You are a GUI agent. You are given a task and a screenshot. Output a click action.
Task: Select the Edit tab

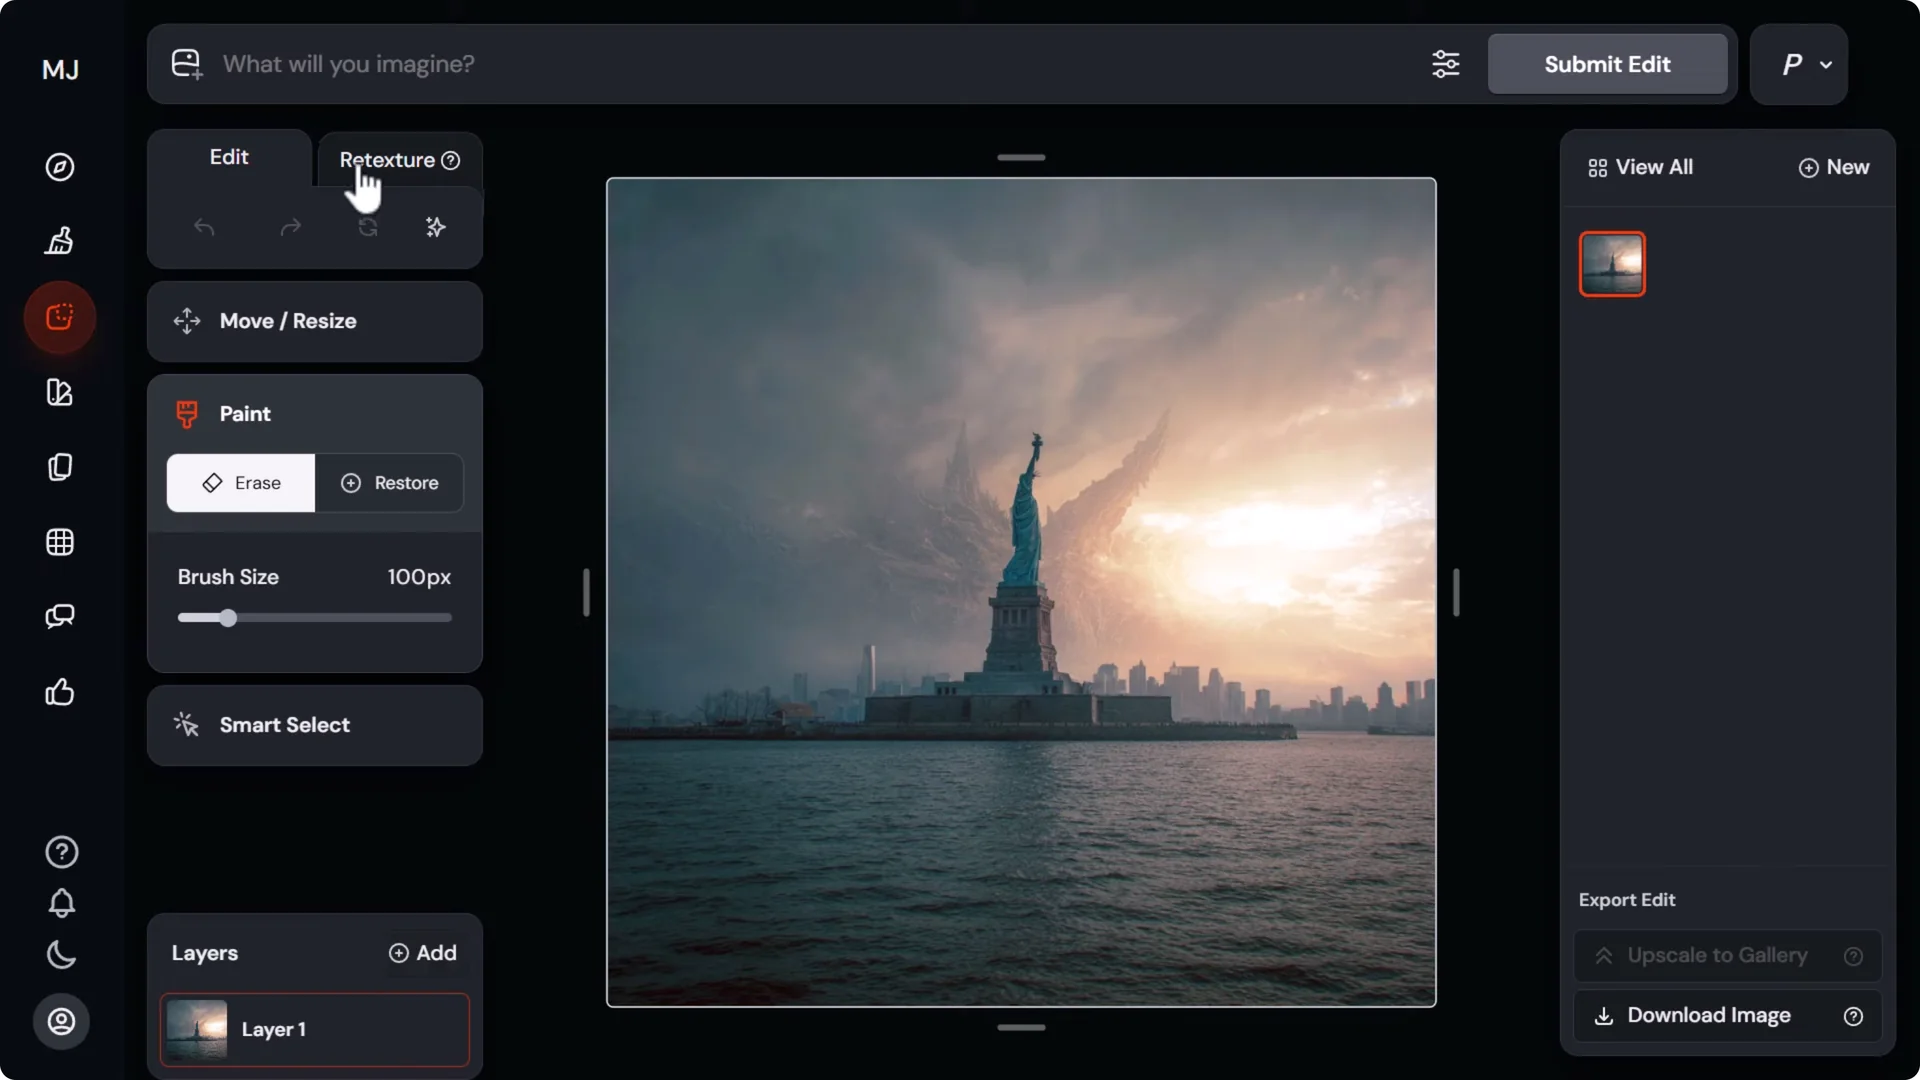pyautogui.click(x=229, y=156)
